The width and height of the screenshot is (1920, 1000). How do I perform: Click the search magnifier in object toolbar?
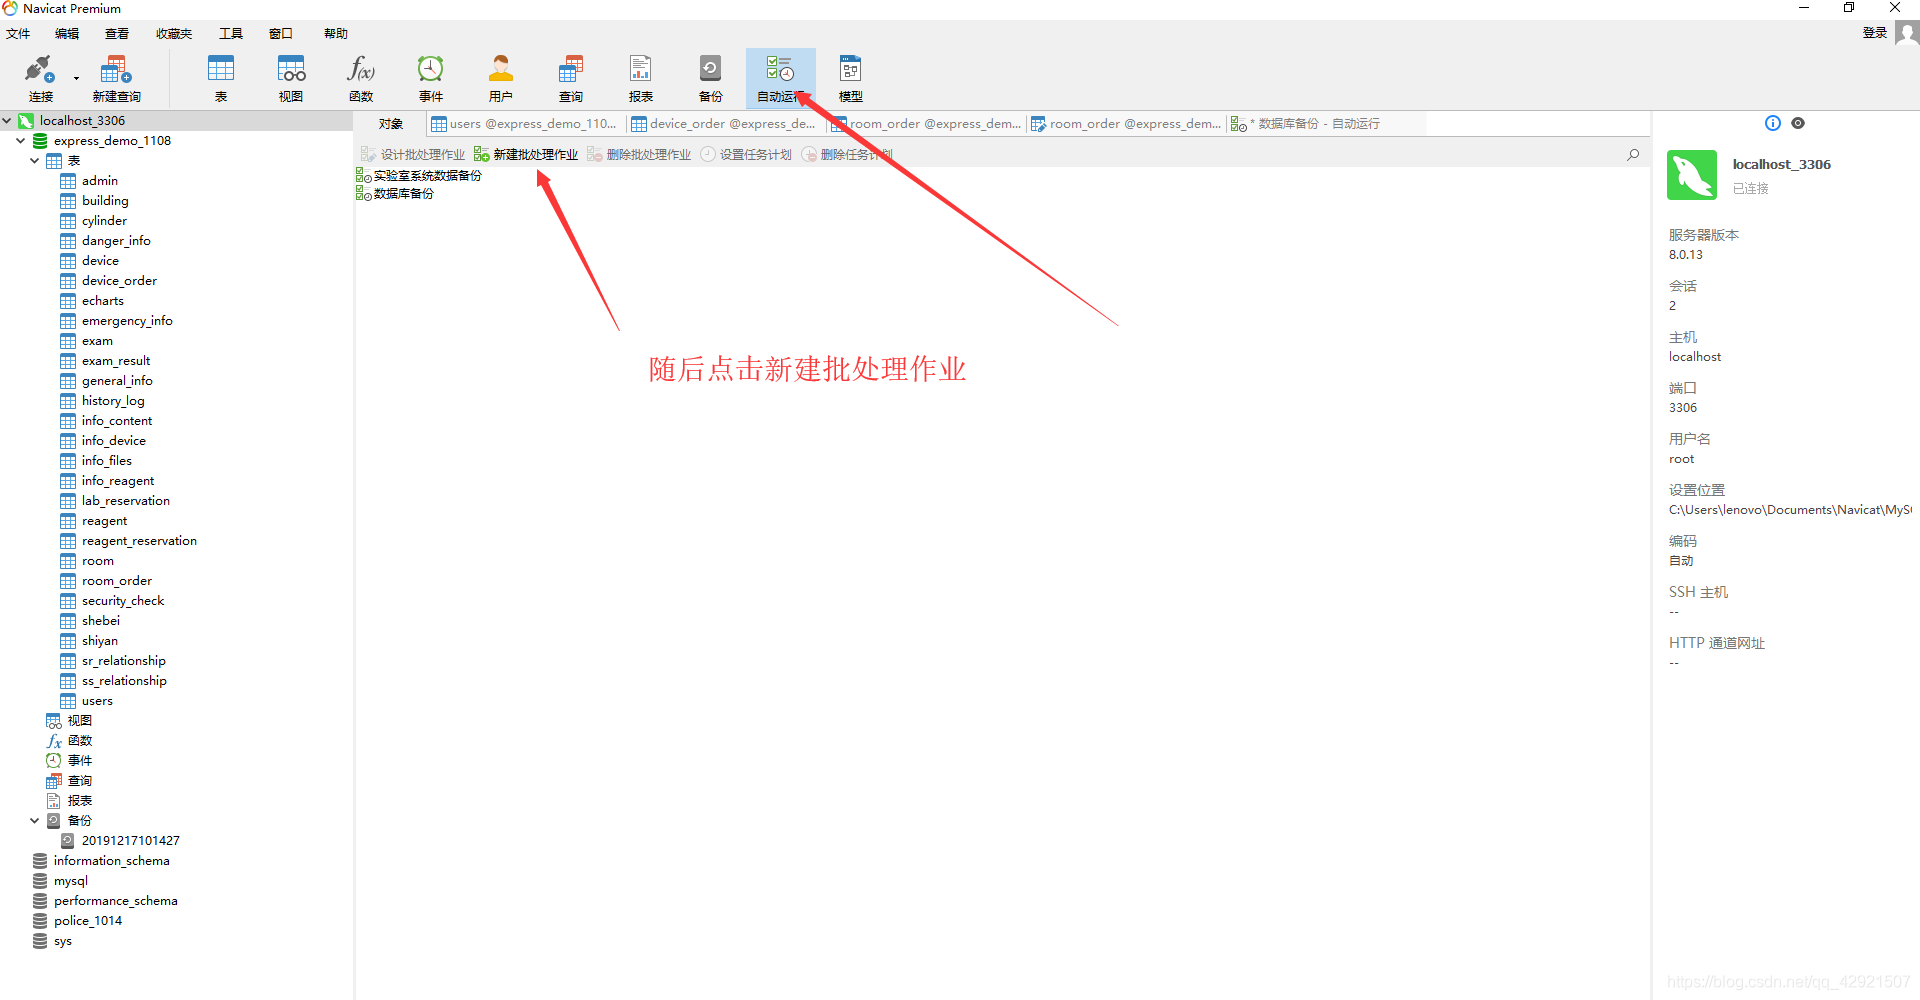coord(1633,154)
